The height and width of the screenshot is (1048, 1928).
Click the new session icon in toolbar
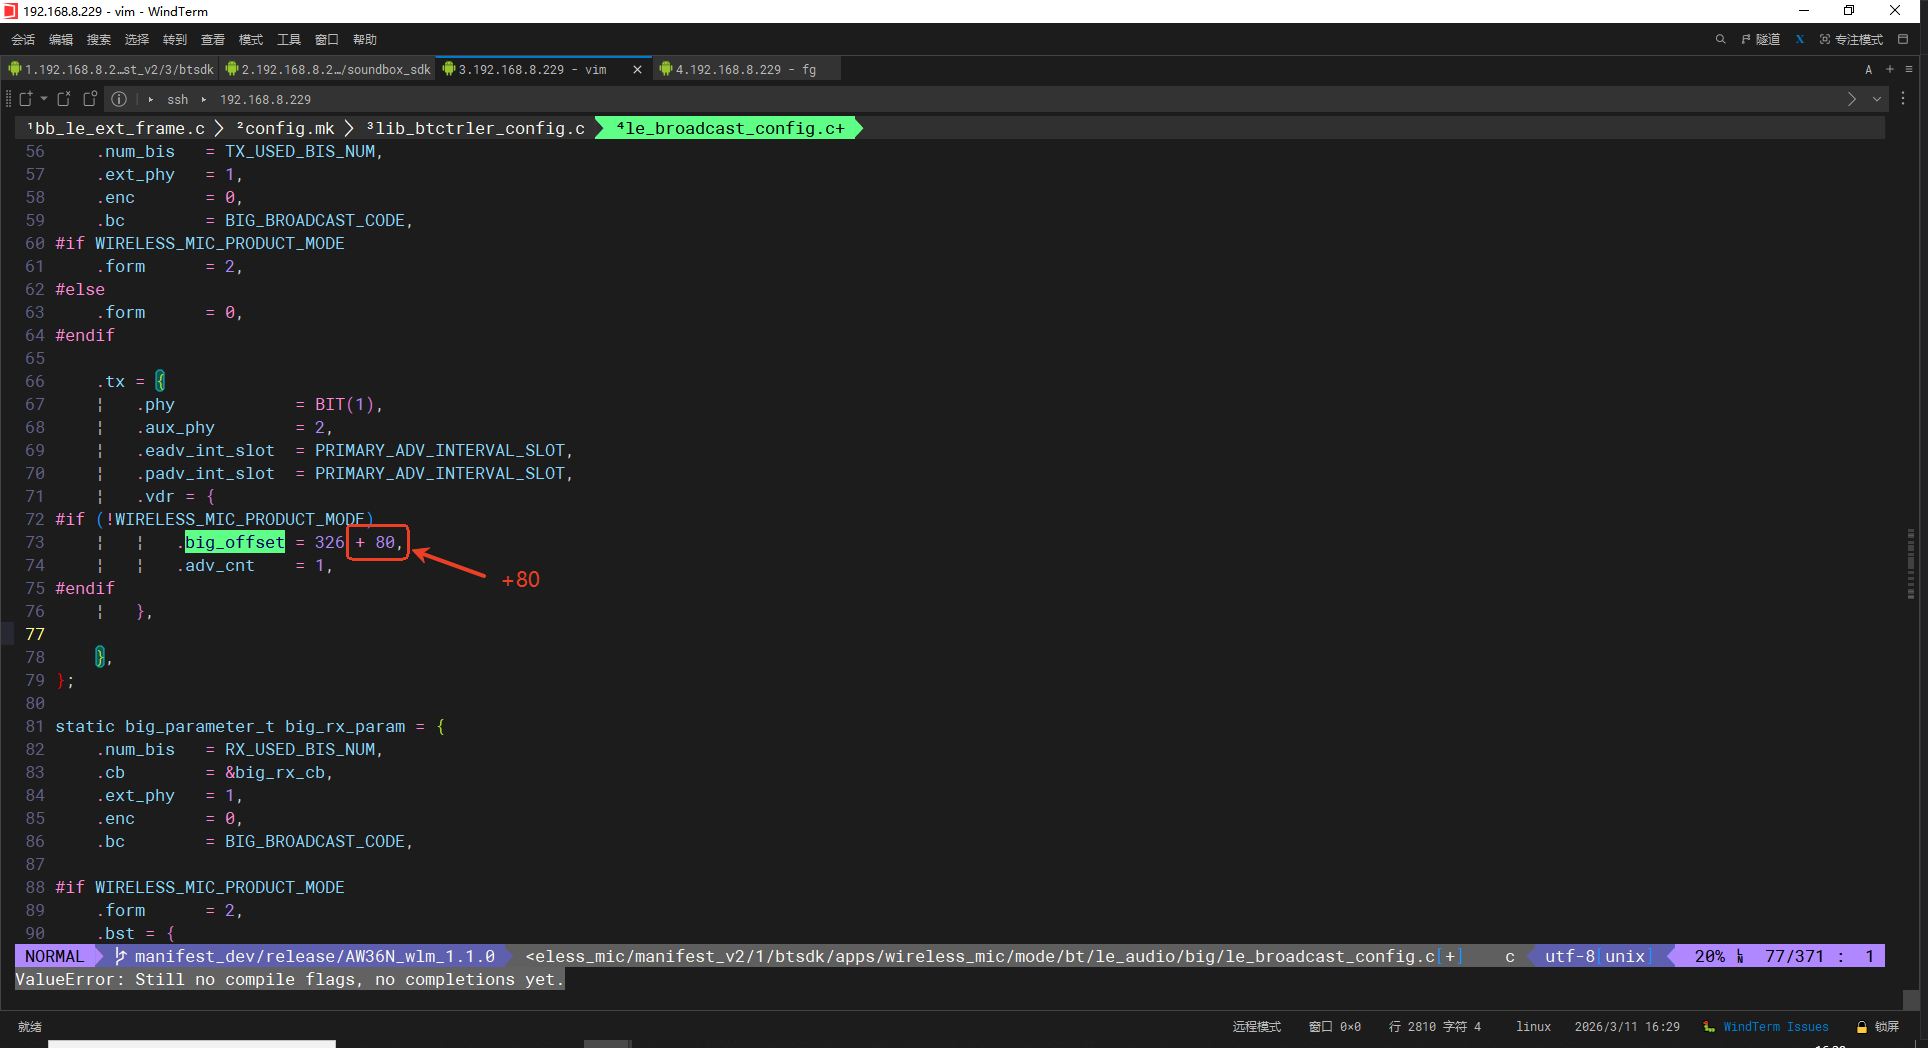(x=26, y=99)
